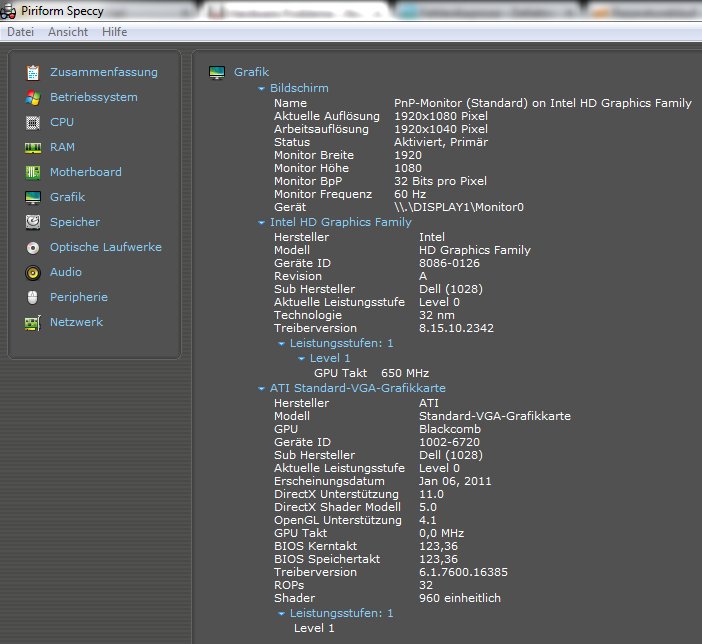Click the Motherboard icon in sidebar
Image resolution: width=702 pixels, height=644 pixels.
click(33, 172)
